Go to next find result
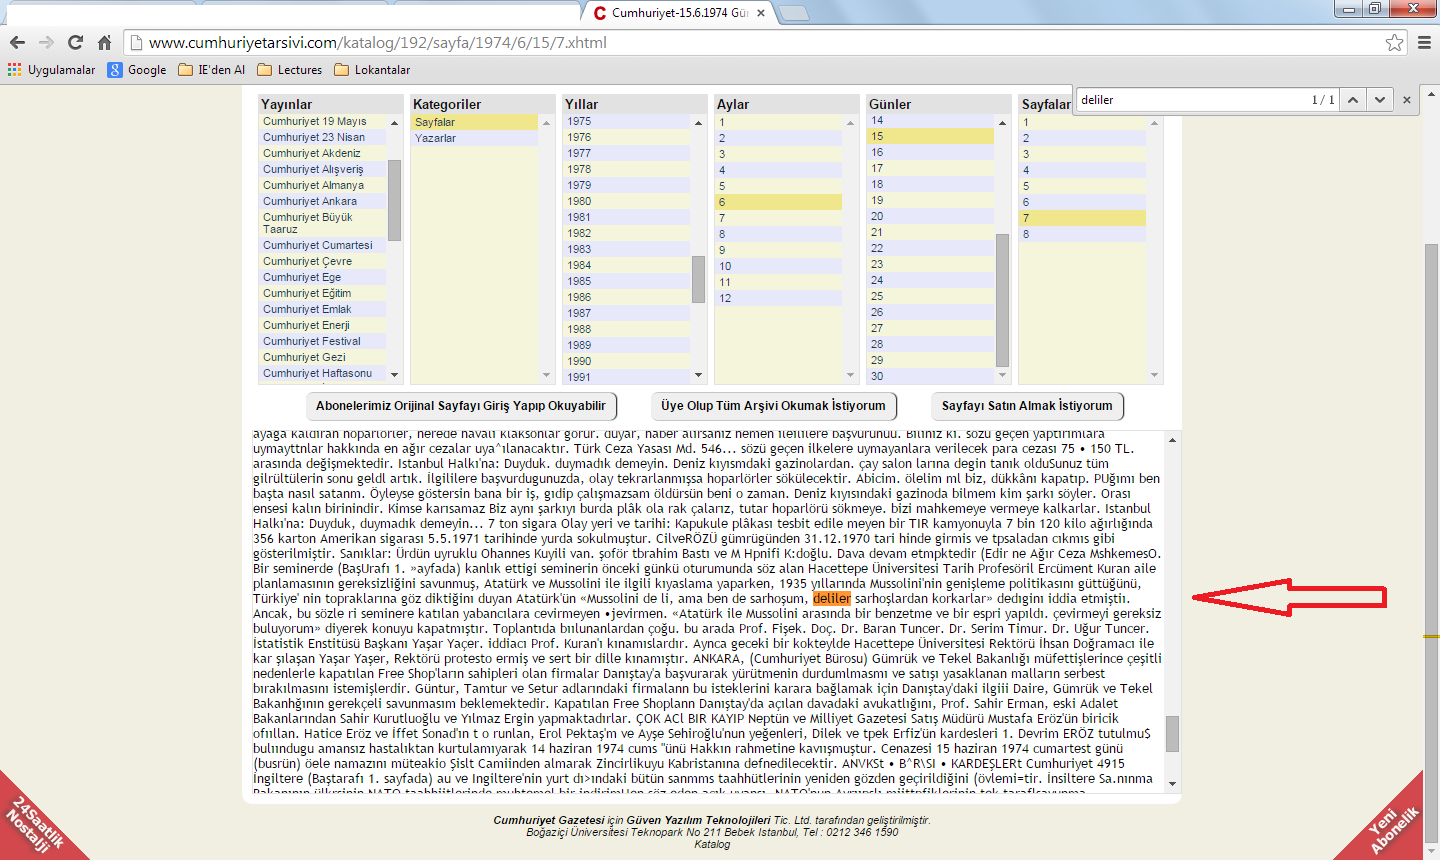The height and width of the screenshot is (860, 1440). pos(1380,100)
